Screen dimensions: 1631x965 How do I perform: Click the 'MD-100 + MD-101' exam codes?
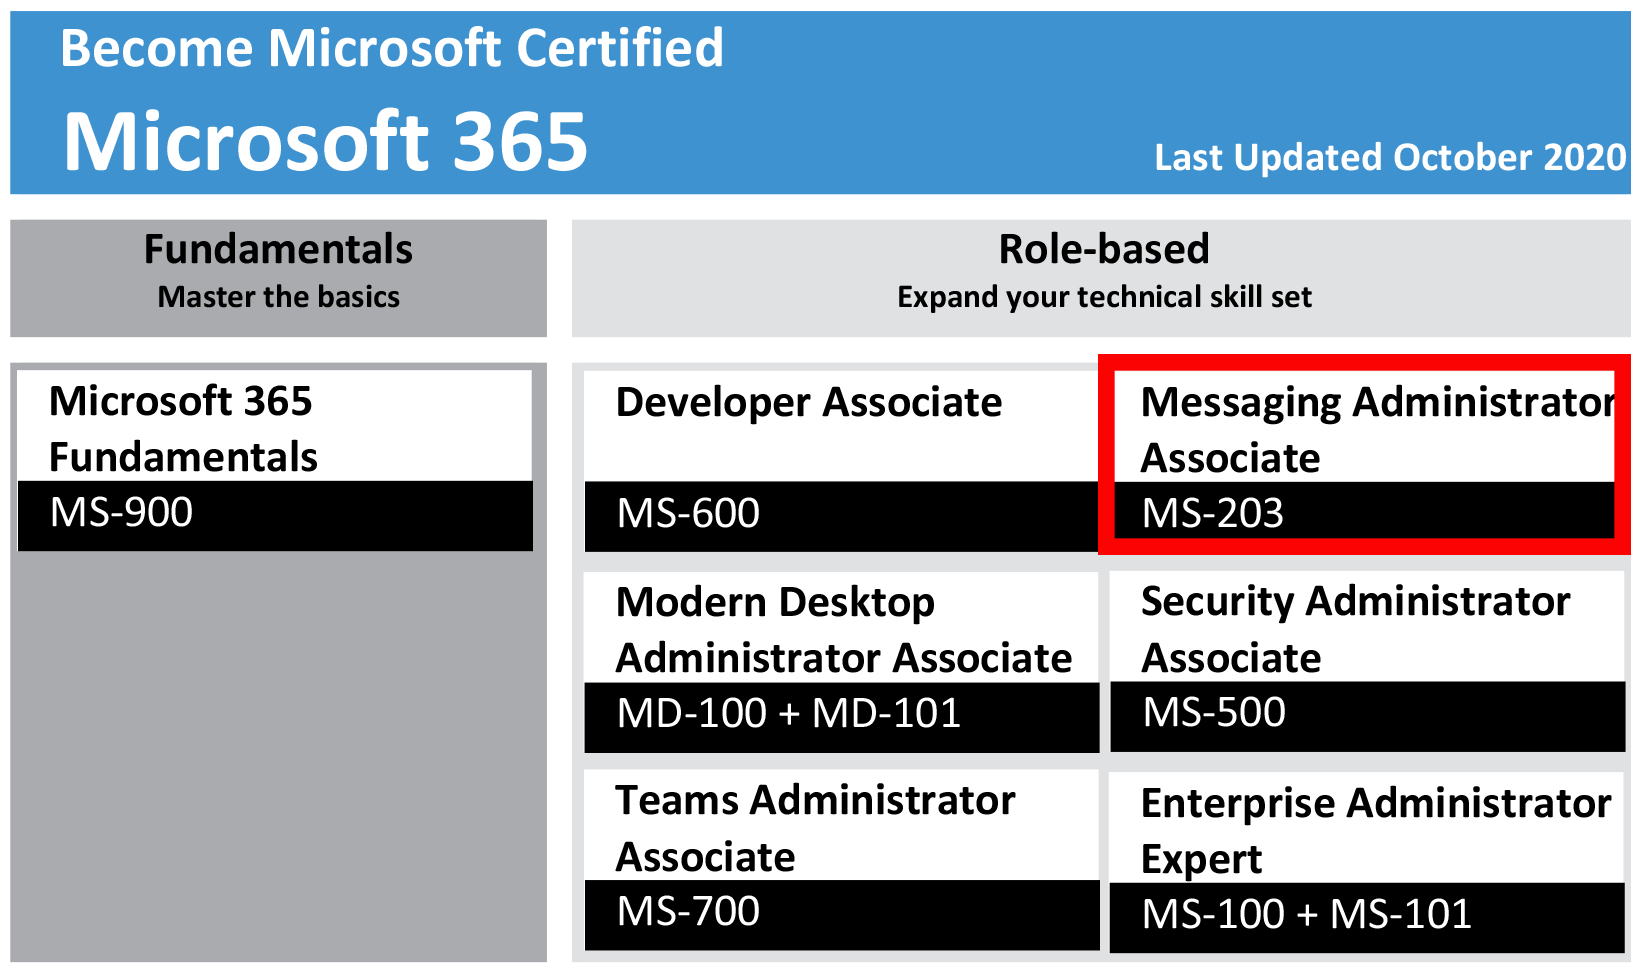pos(789,713)
